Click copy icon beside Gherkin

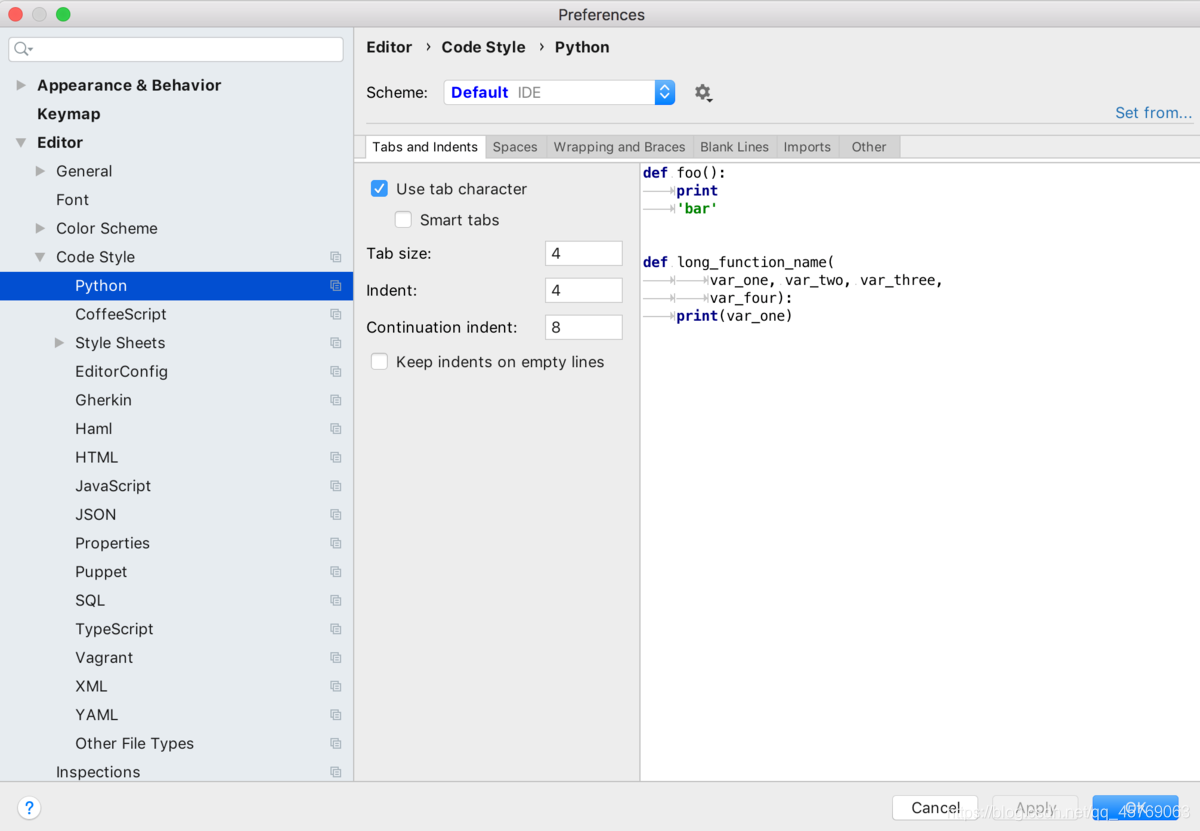click(336, 400)
